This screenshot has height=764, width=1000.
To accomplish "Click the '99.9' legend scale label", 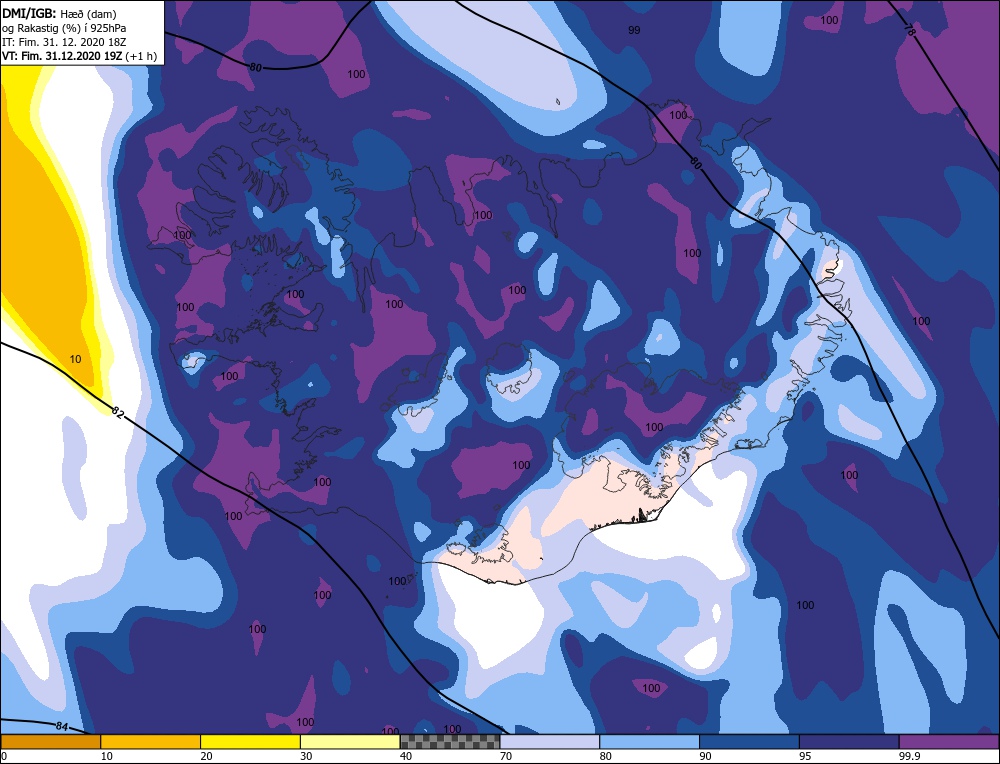I will pos(909,756).
